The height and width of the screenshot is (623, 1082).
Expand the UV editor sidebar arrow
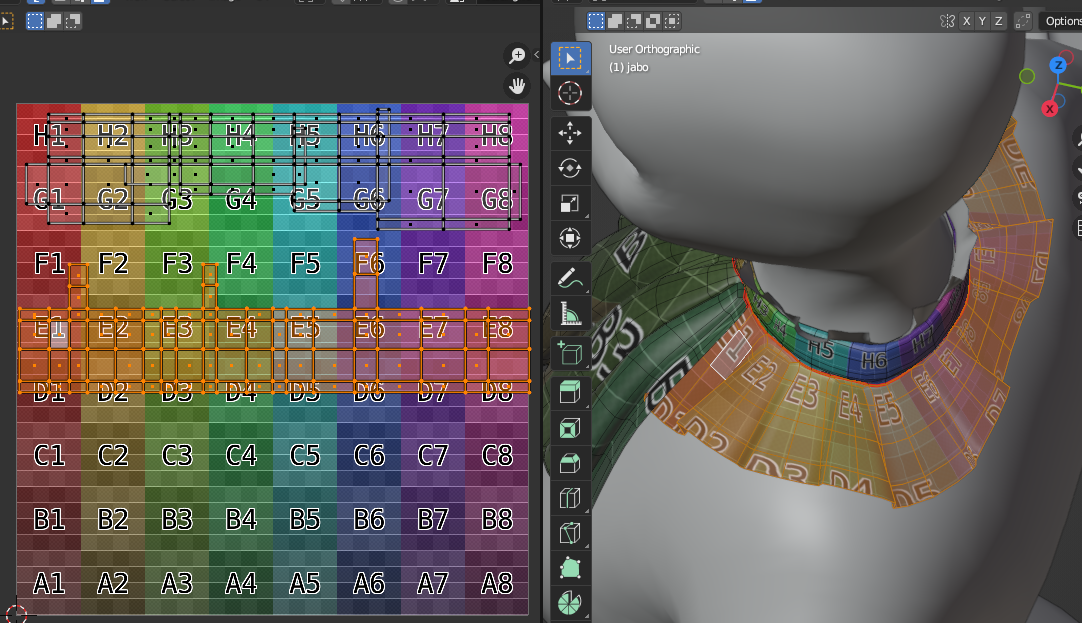pos(536,55)
